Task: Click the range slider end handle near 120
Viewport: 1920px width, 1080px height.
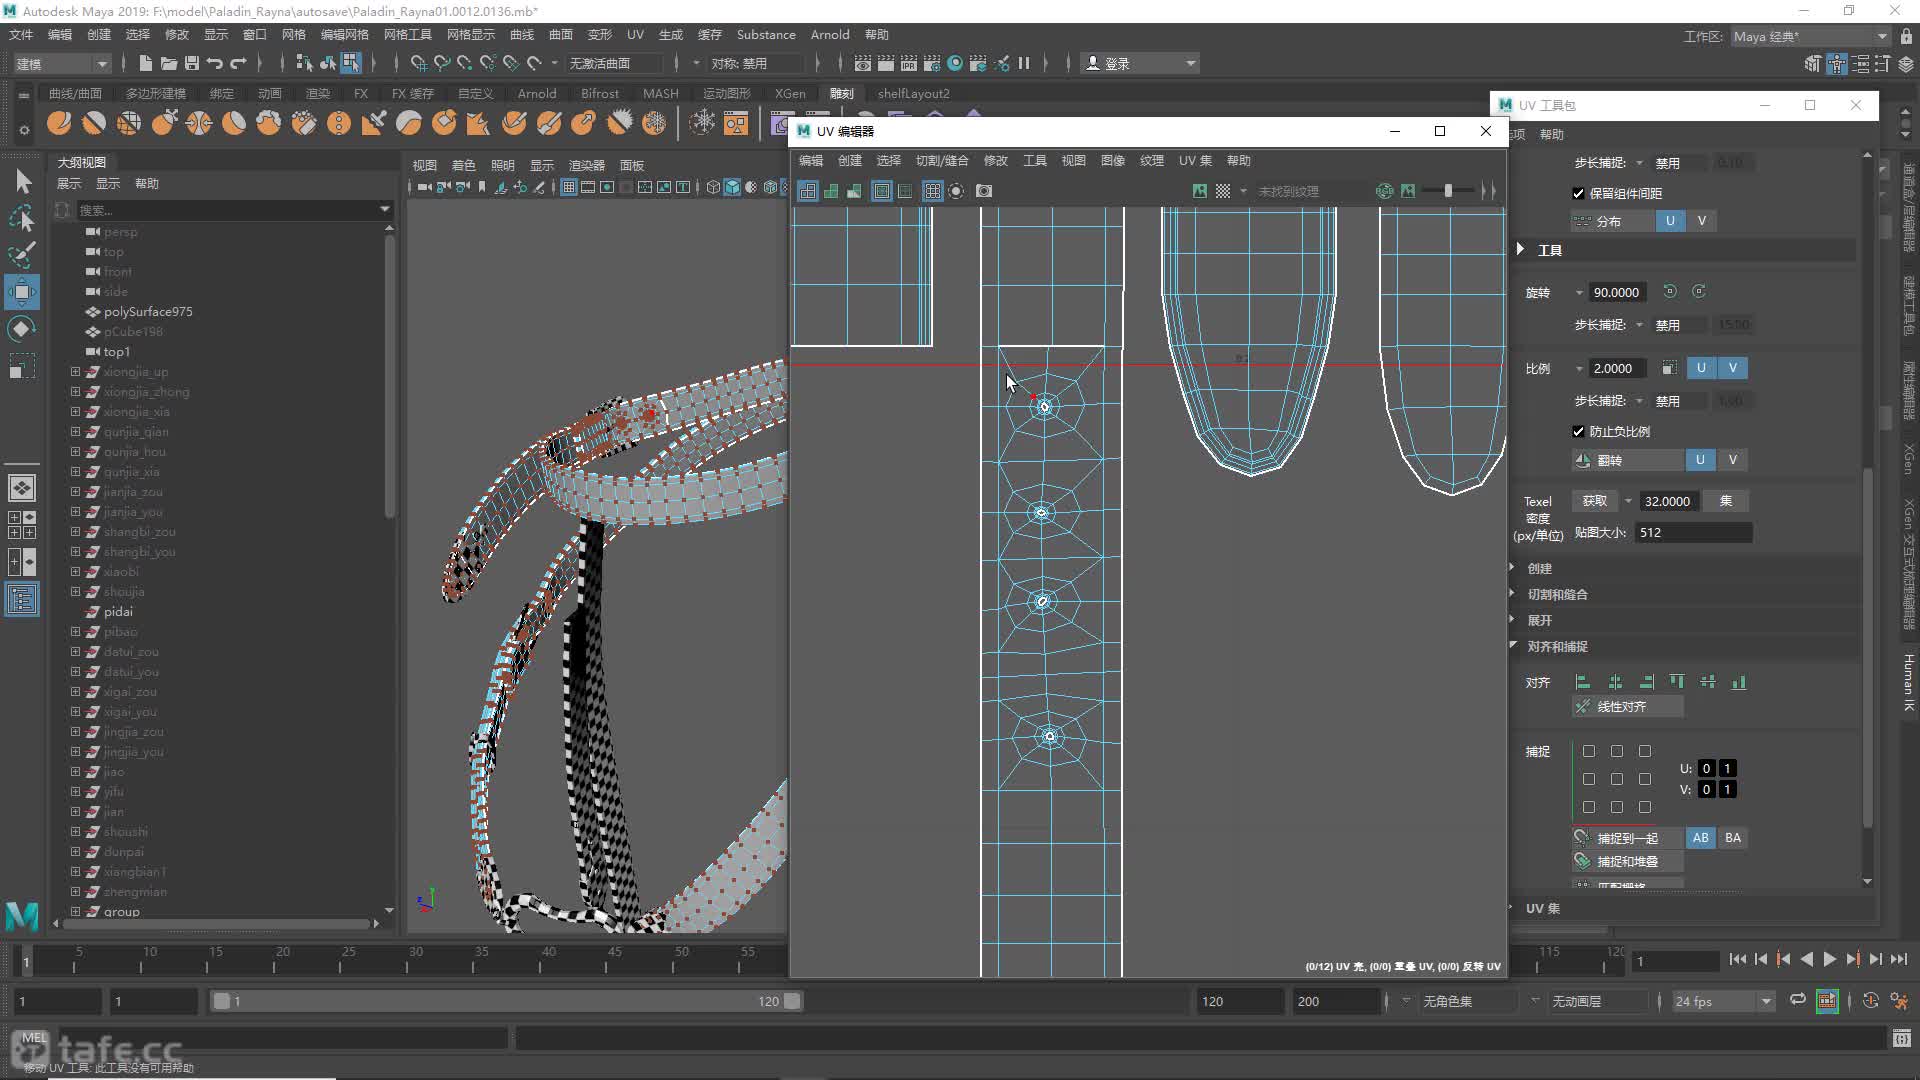Action: pyautogui.click(x=792, y=1001)
